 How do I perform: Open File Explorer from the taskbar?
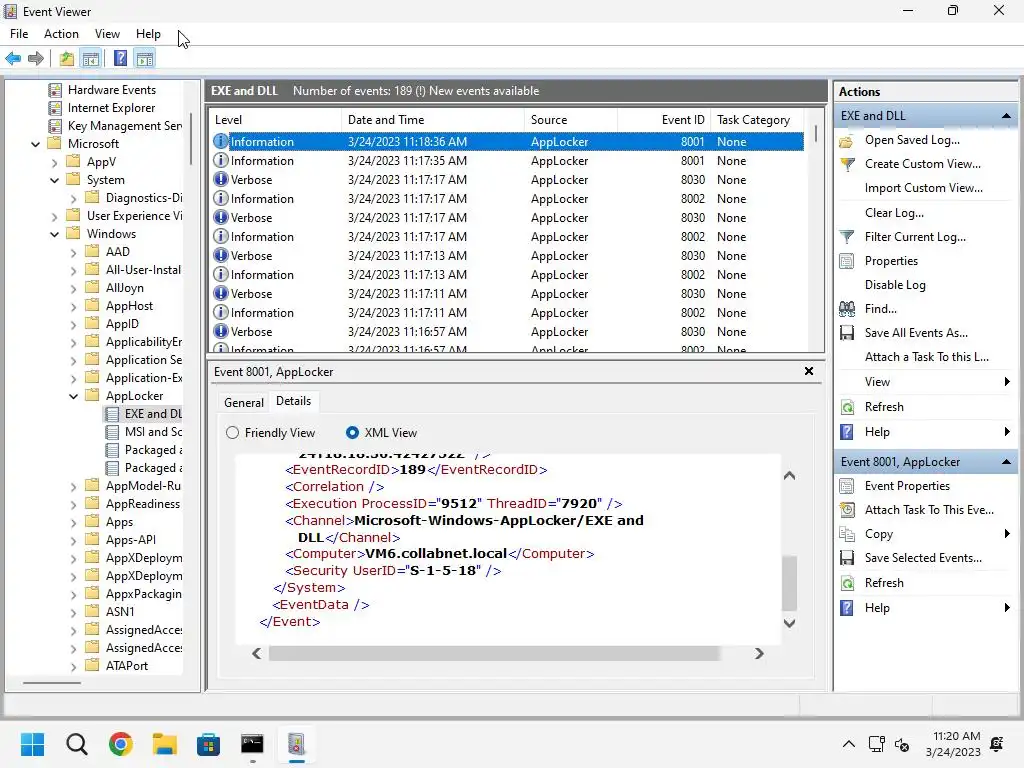pos(165,744)
